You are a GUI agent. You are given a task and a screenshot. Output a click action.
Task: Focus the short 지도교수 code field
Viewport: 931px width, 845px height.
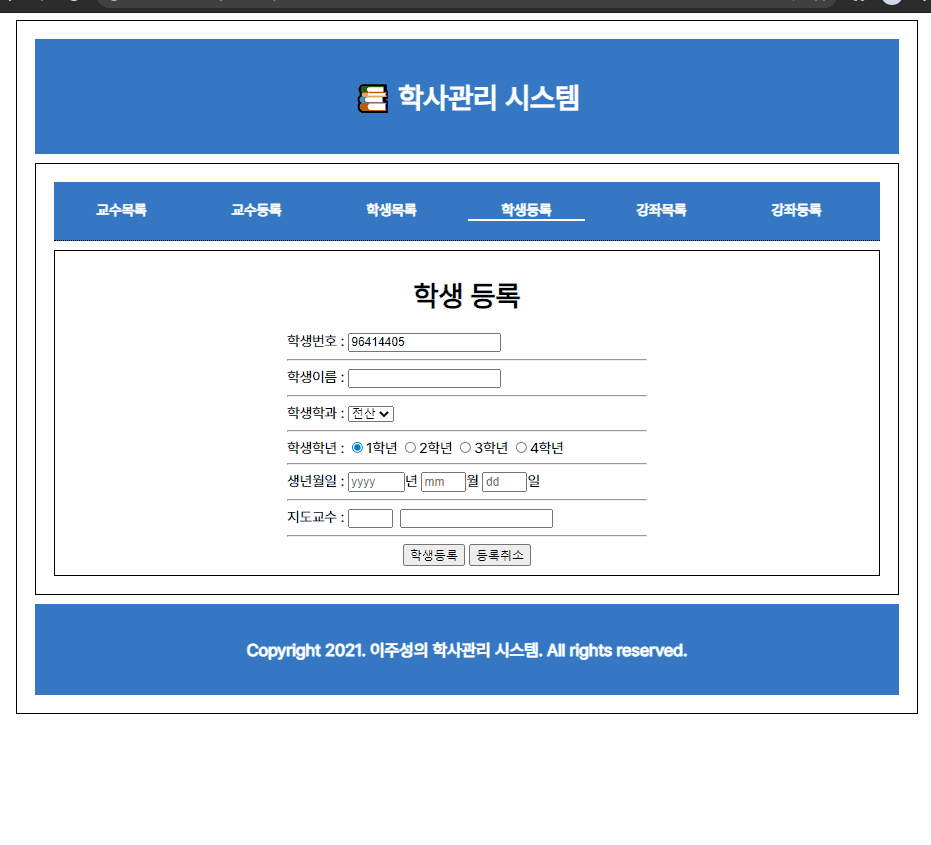(x=370, y=518)
